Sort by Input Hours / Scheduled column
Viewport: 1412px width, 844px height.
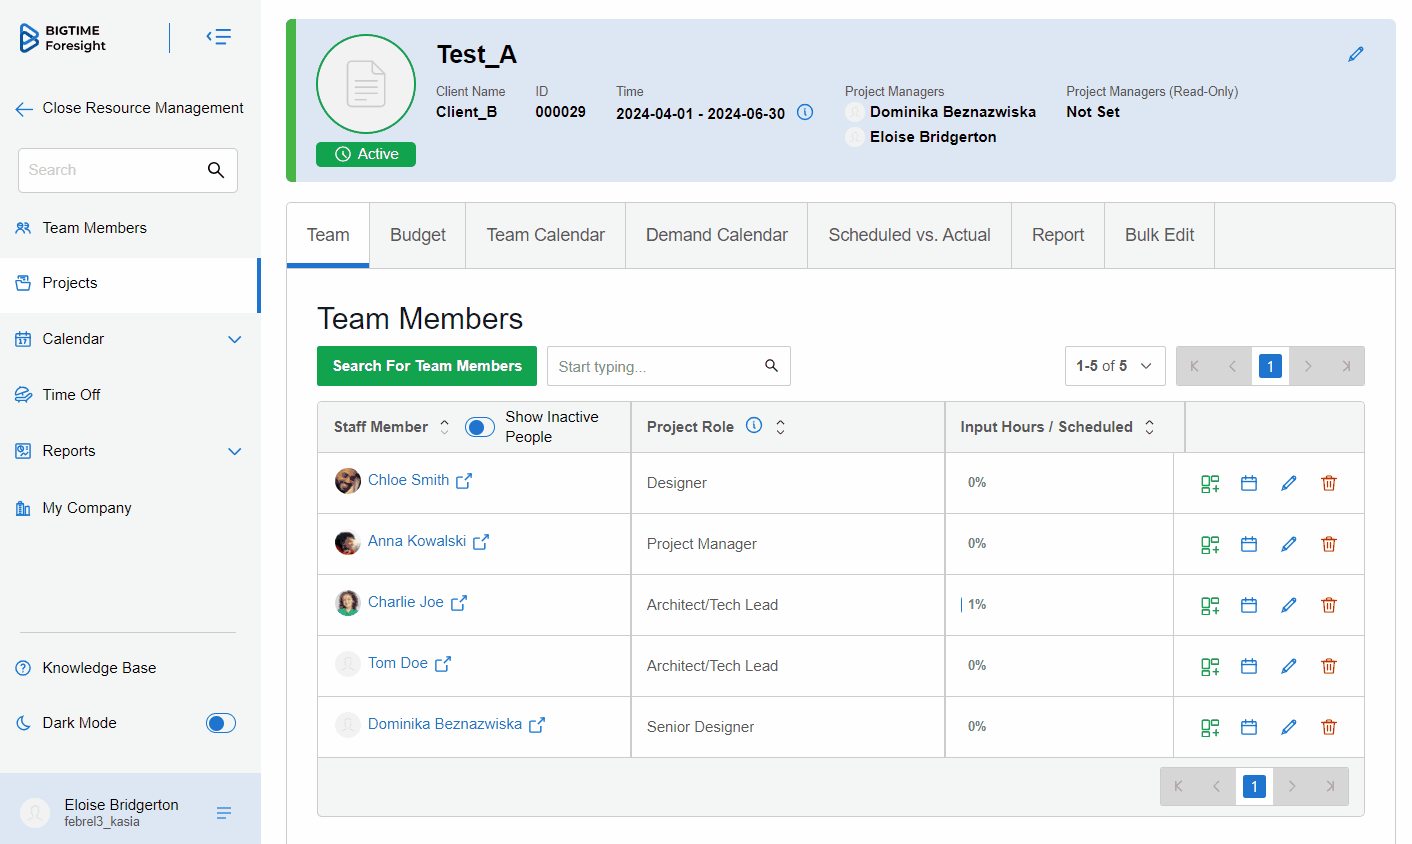click(1149, 427)
